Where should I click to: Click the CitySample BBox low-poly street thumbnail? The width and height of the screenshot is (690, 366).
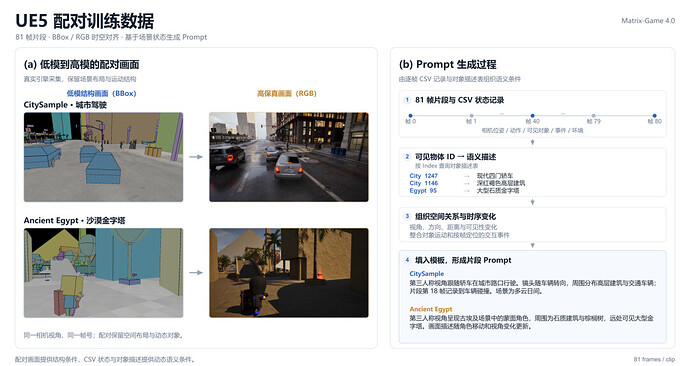click(103, 157)
